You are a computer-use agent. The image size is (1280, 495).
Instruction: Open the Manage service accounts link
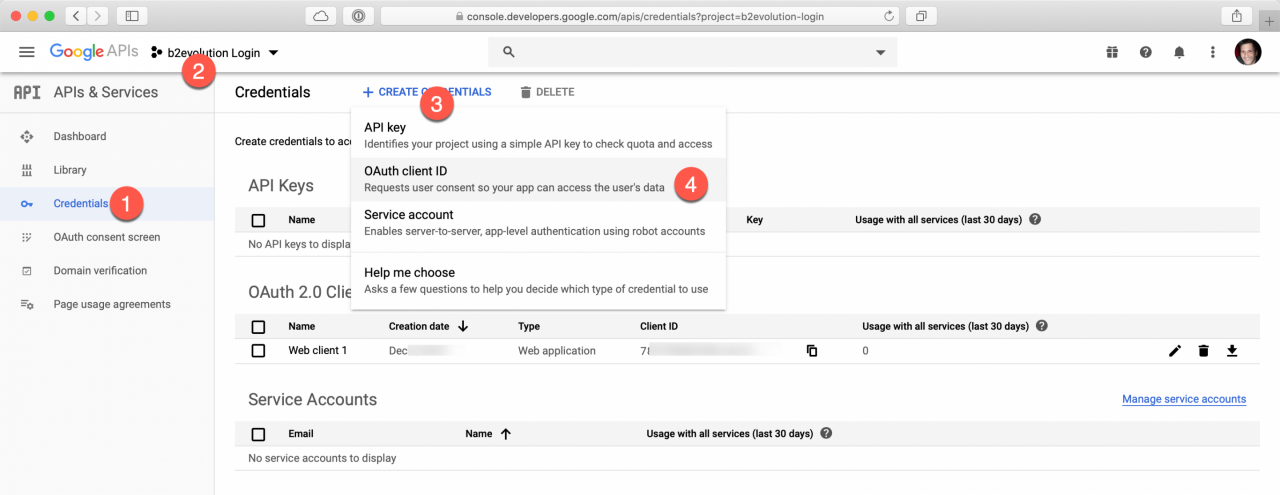pyautogui.click(x=1184, y=399)
